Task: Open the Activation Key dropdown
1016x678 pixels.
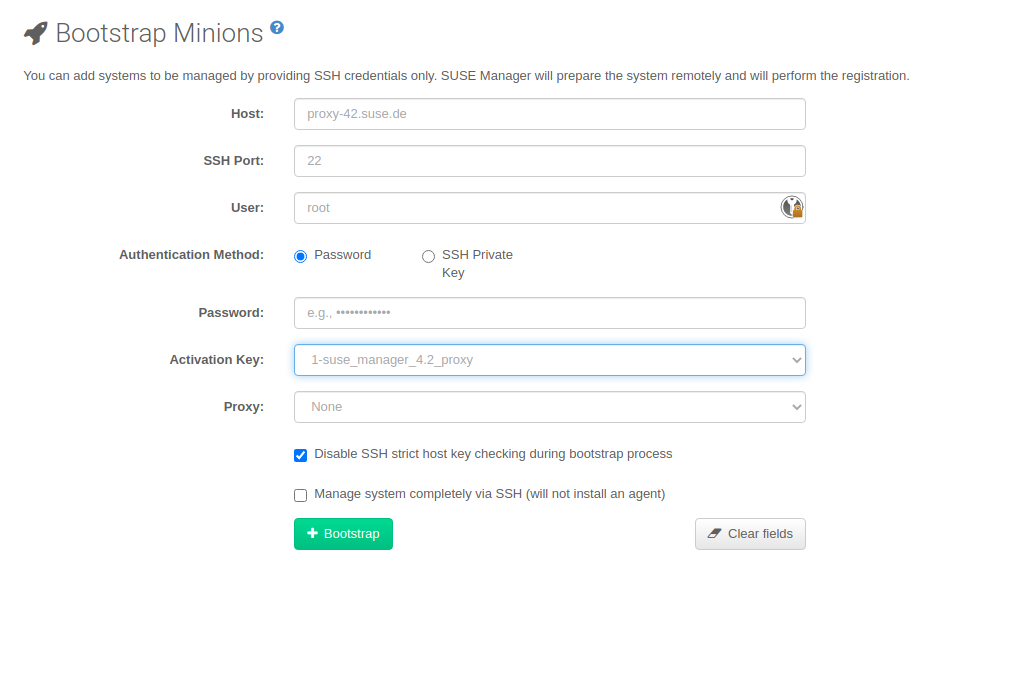Action: [549, 360]
